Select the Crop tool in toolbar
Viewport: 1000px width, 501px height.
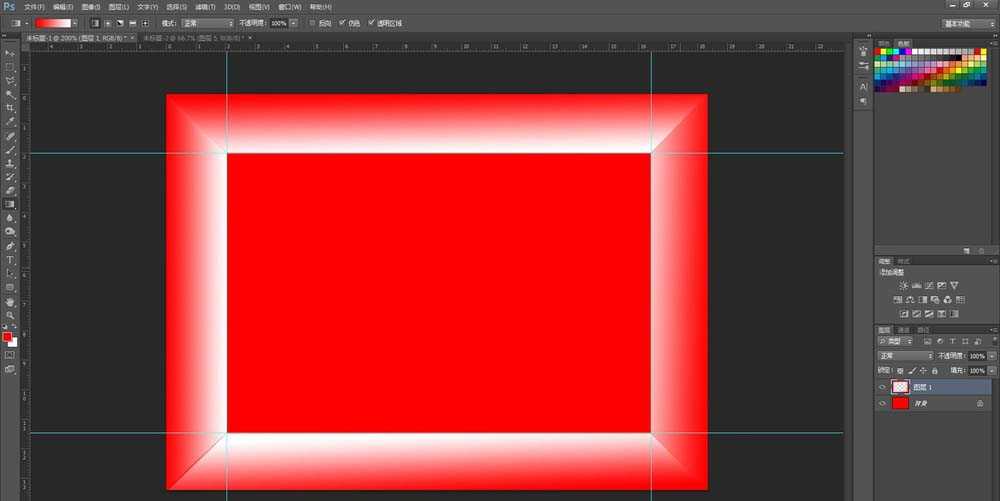[x=10, y=108]
